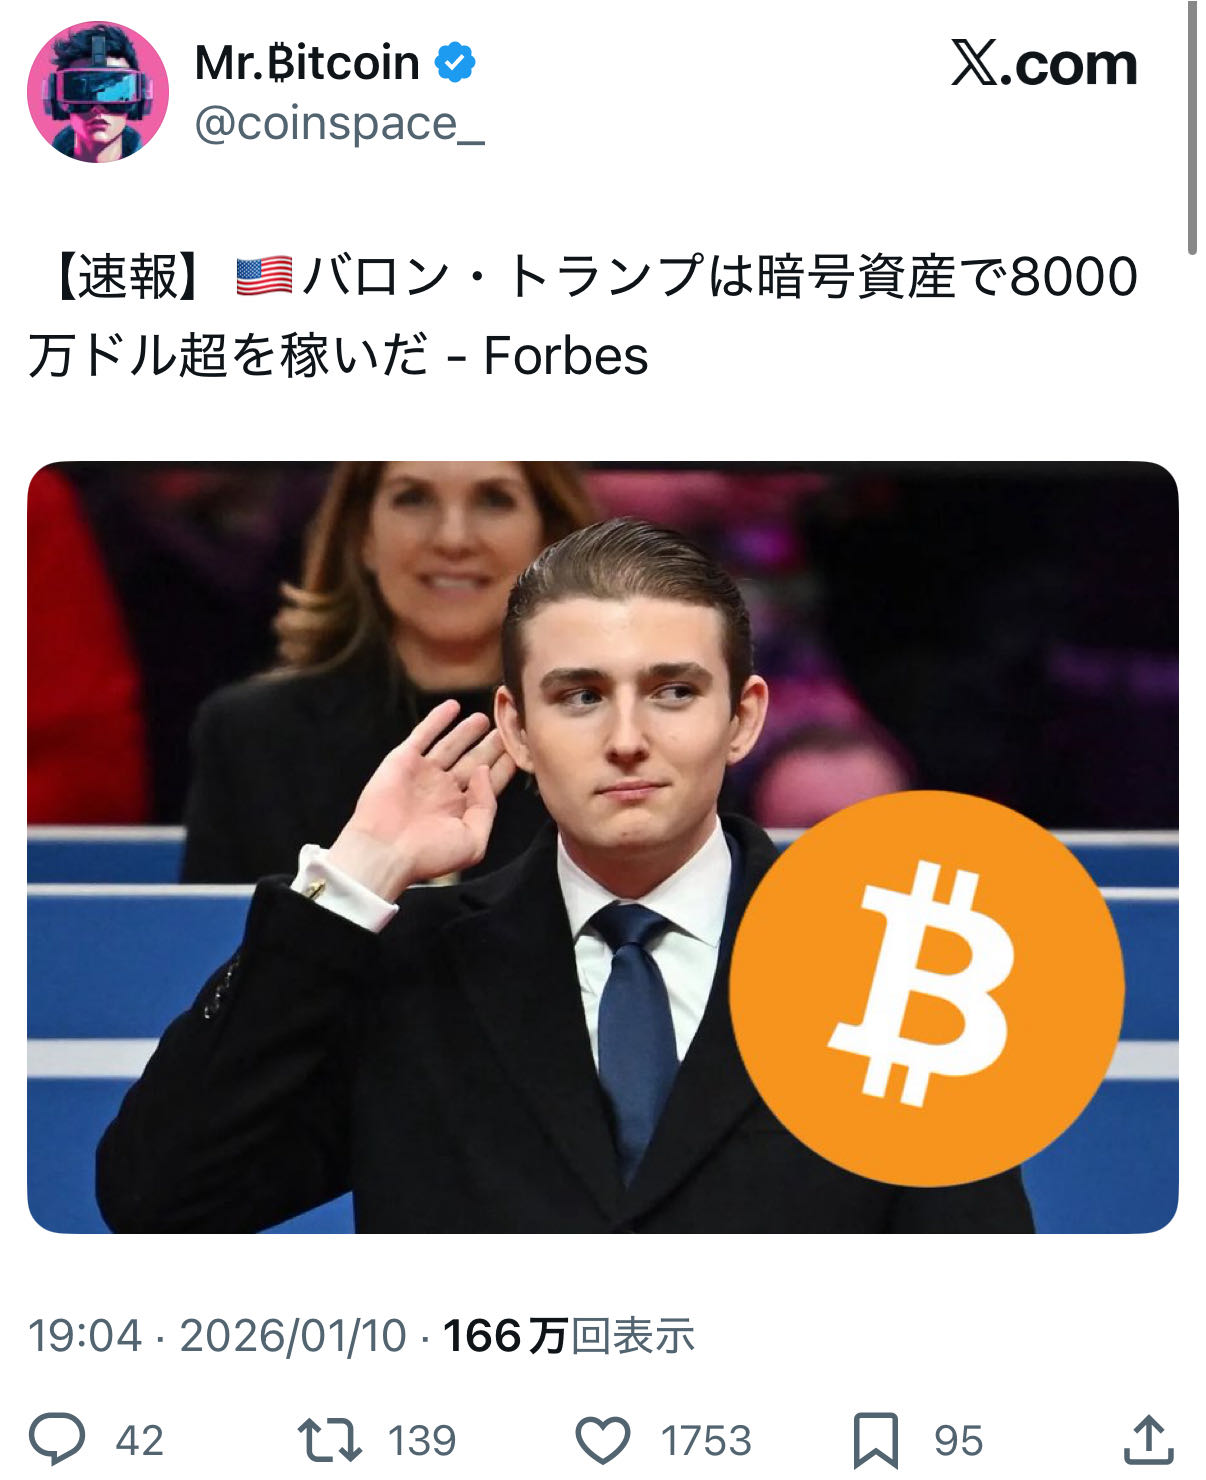Viewport: 1206px width, 1480px height.
Task: Click the blue verified badge
Action: [455, 63]
